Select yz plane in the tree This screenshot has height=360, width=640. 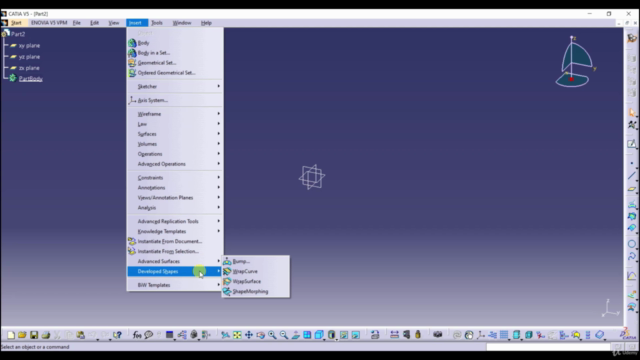29,57
